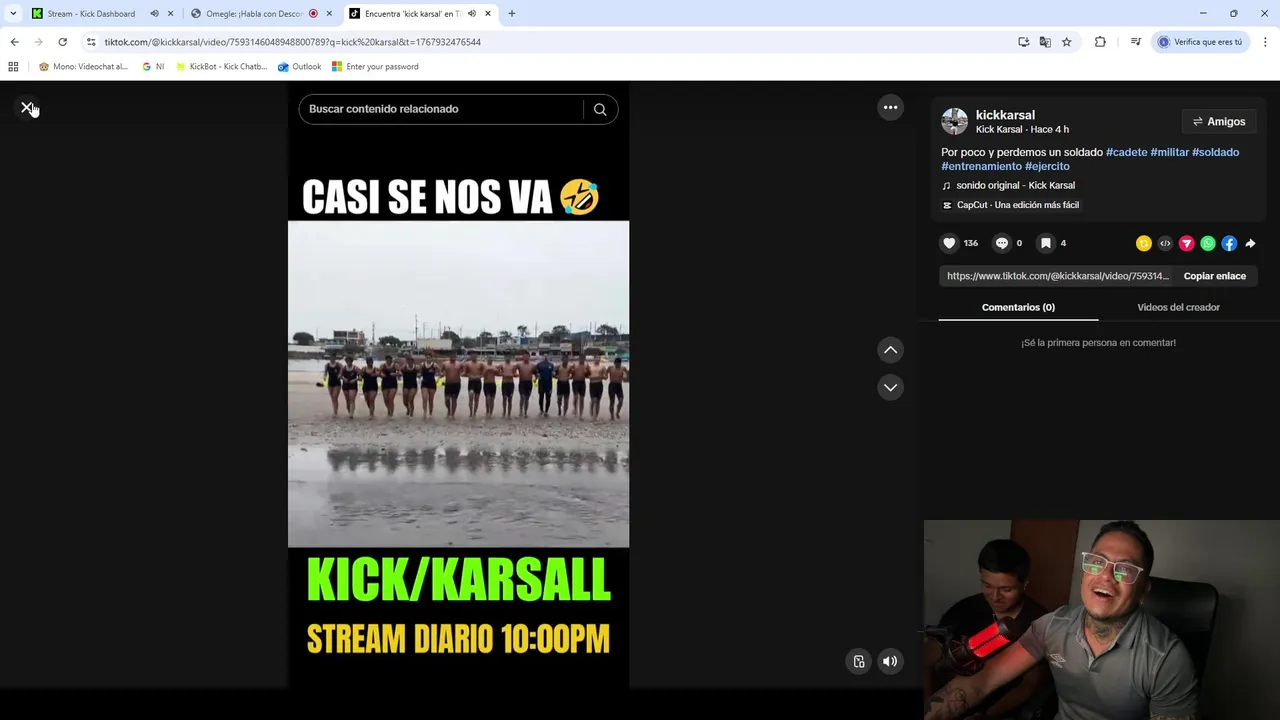Toggle auto-scroll icon beside volume button
Image resolution: width=1280 pixels, height=720 pixels.
(x=859, y=661)
